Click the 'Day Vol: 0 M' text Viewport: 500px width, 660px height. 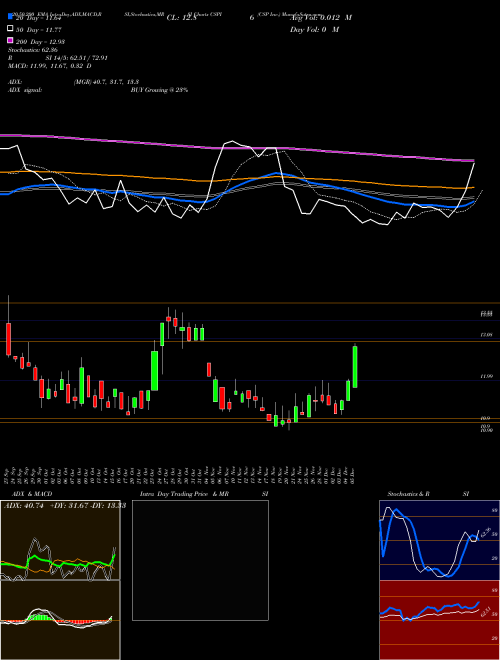pyautogui.click(x=314, y=30)
